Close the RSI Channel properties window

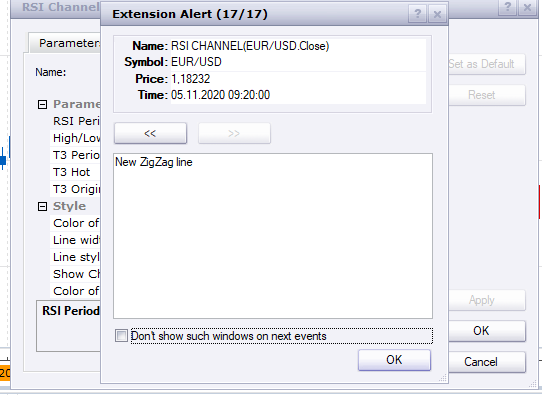point(527,7)
